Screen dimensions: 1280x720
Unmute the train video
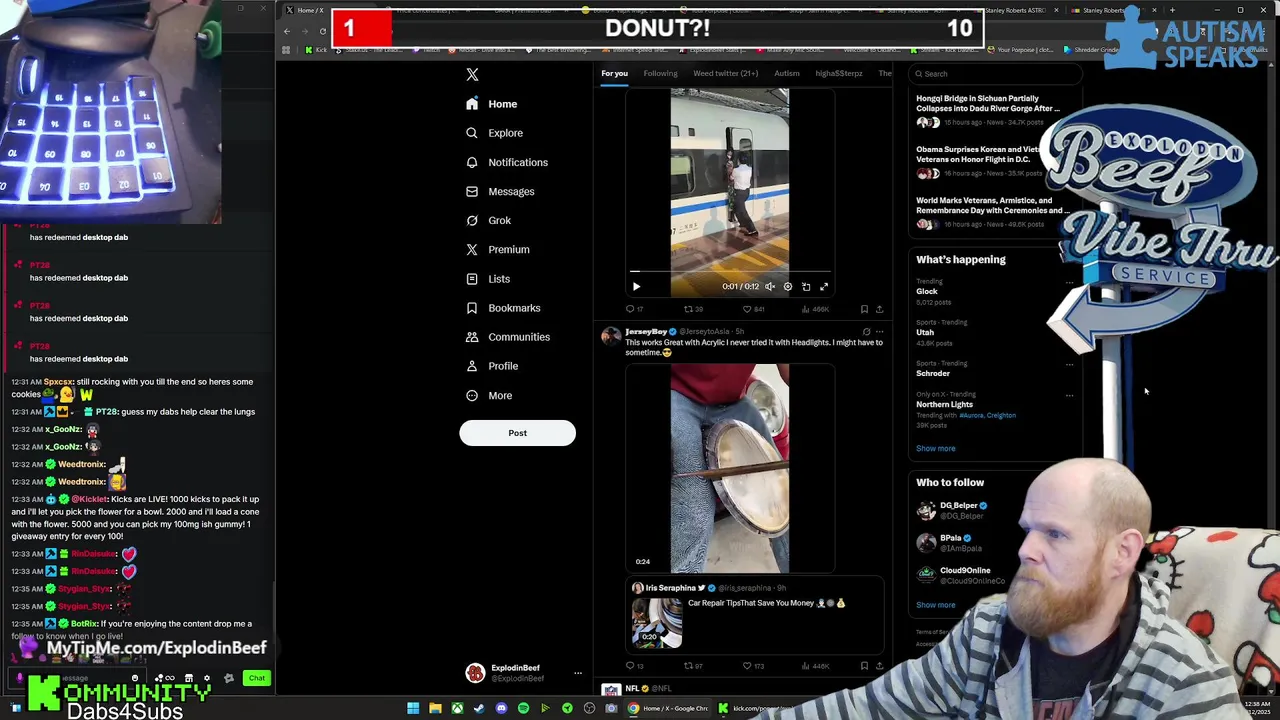pos(770,287)
